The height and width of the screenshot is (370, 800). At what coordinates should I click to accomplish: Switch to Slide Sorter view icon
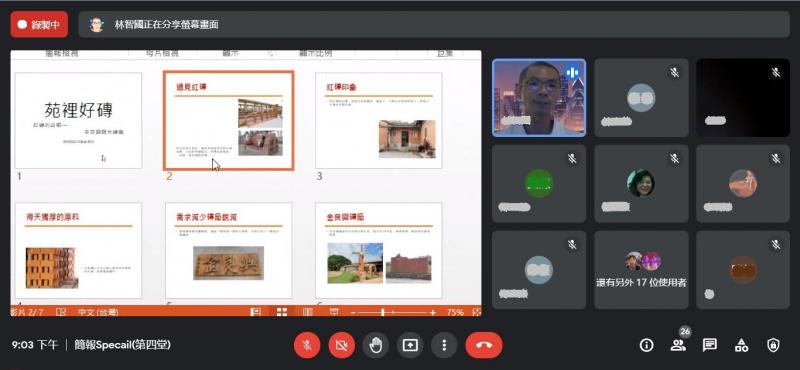[282, 312]
